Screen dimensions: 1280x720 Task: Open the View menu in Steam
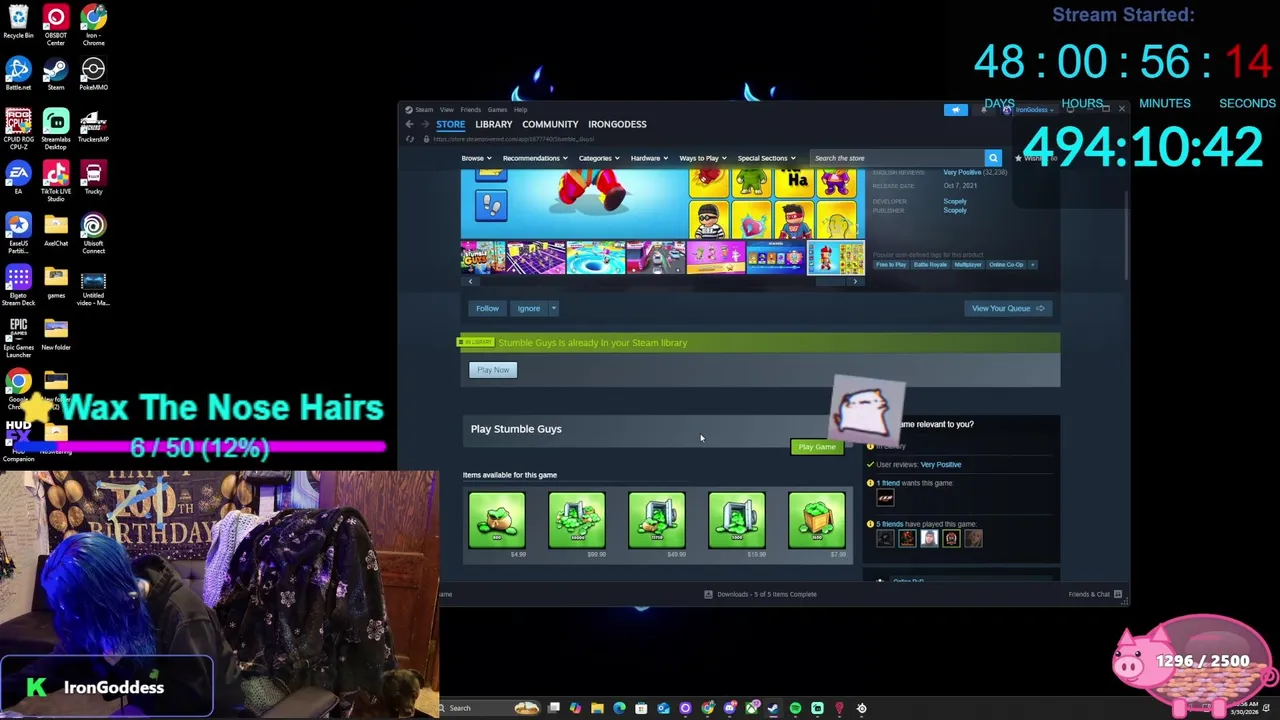(x=447, y=110)
